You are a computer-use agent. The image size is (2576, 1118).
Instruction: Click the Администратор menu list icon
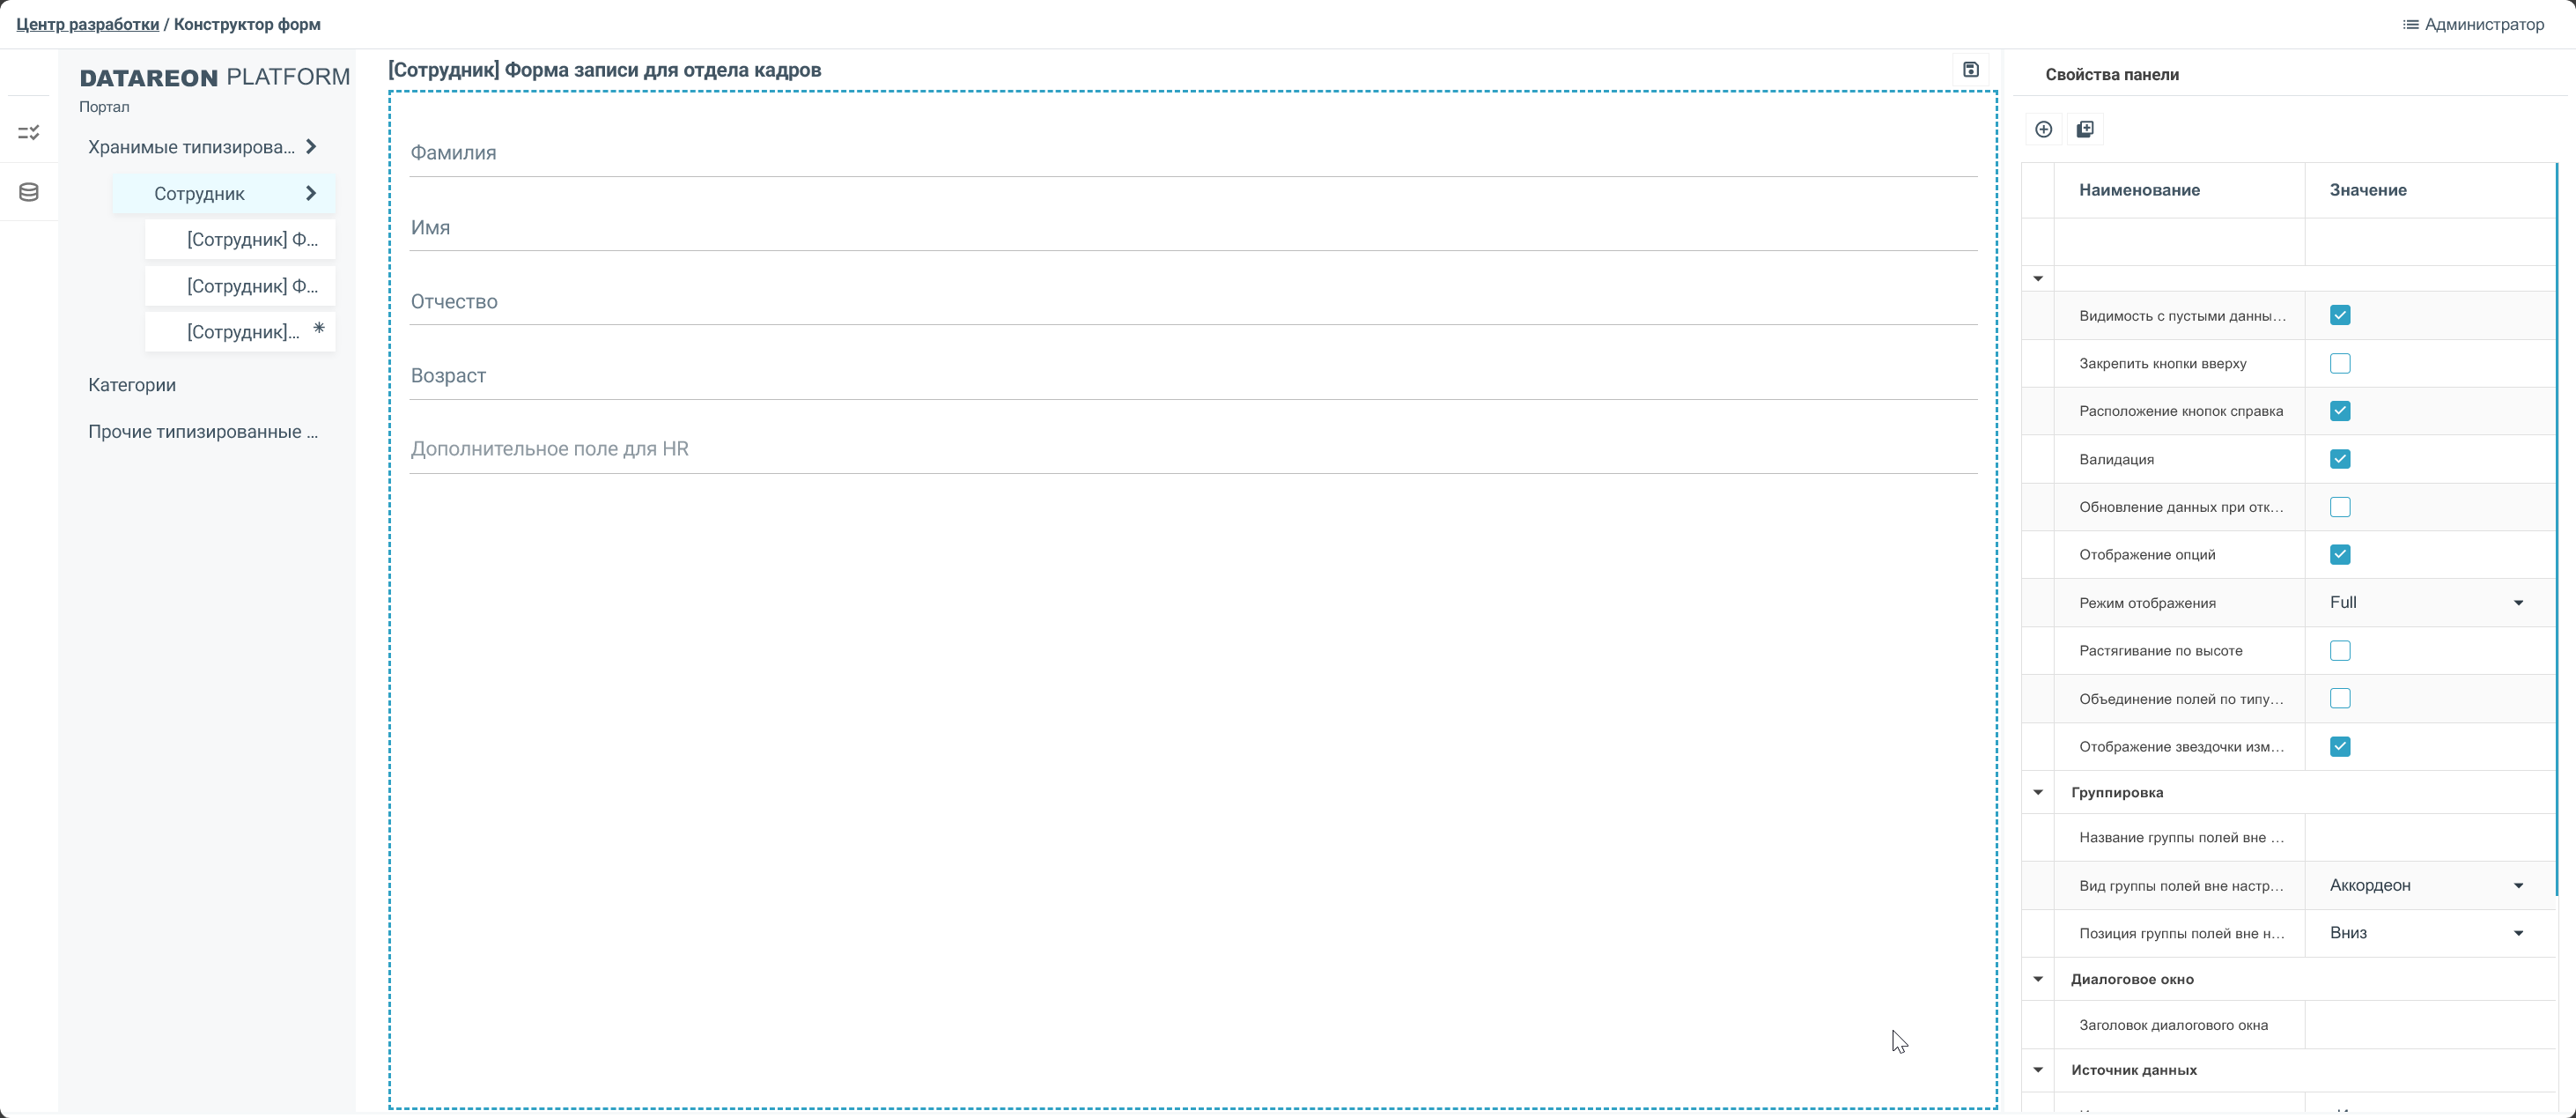2410,24
